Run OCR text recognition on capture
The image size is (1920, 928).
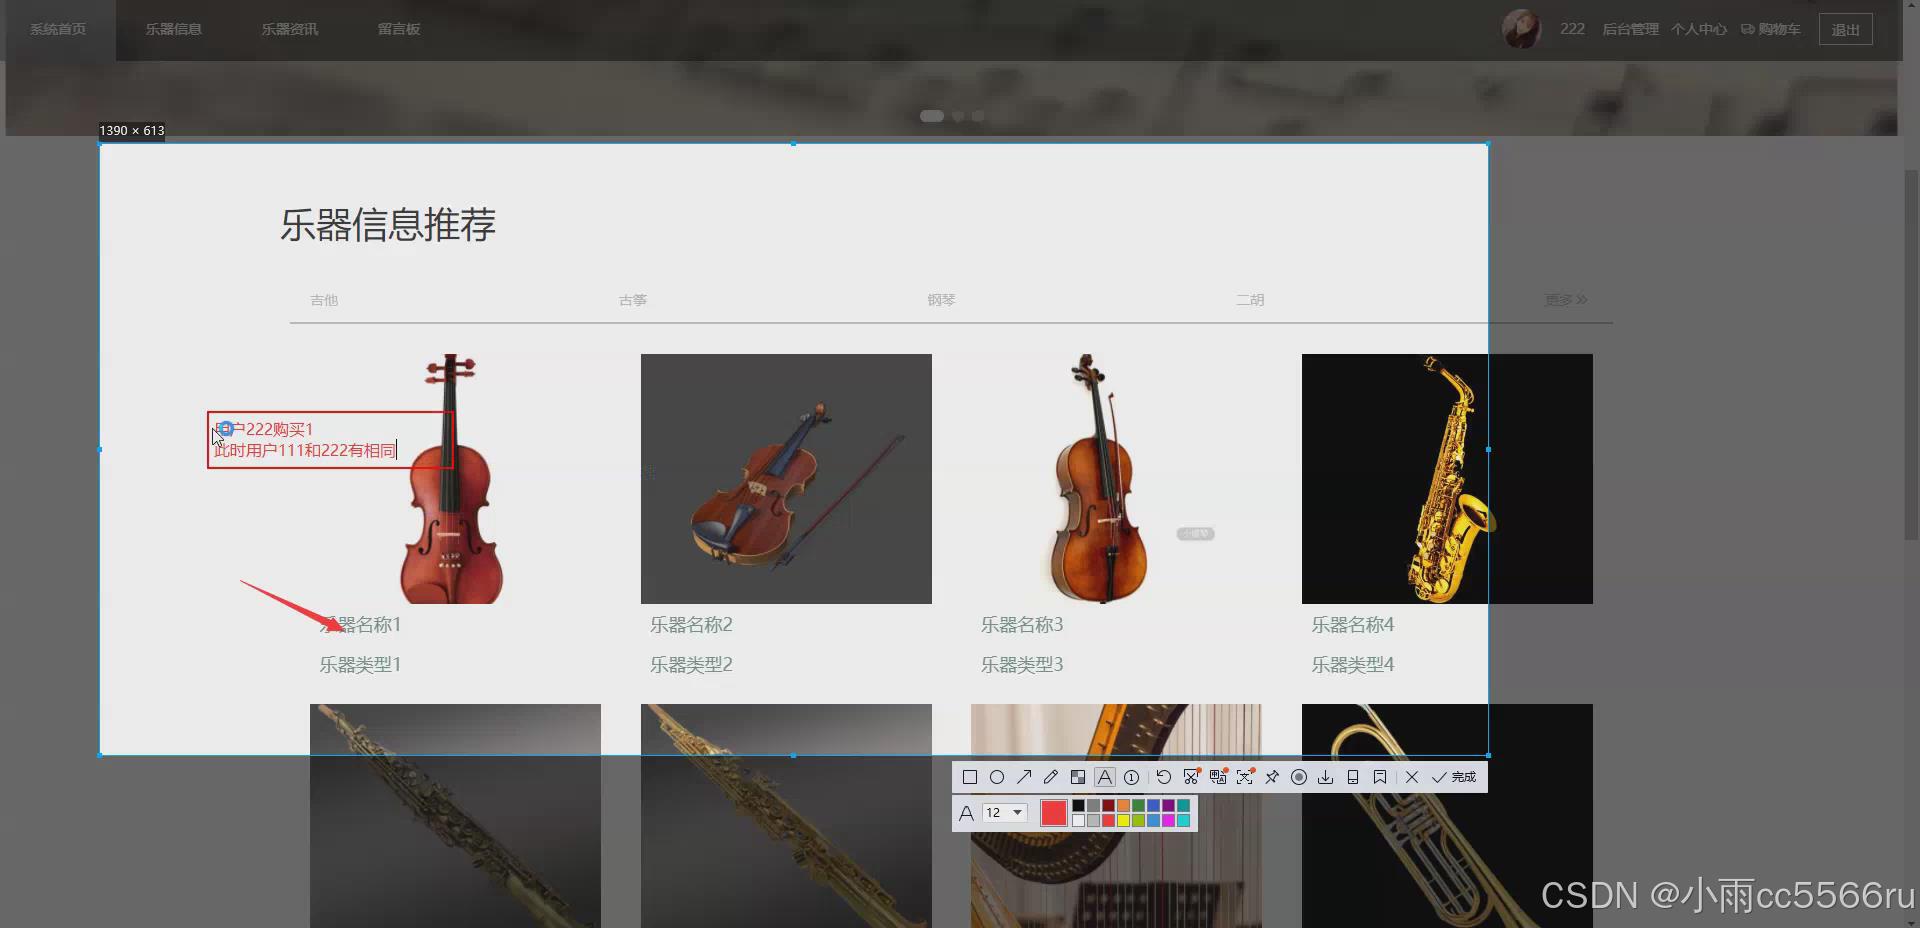(1245, 777)
